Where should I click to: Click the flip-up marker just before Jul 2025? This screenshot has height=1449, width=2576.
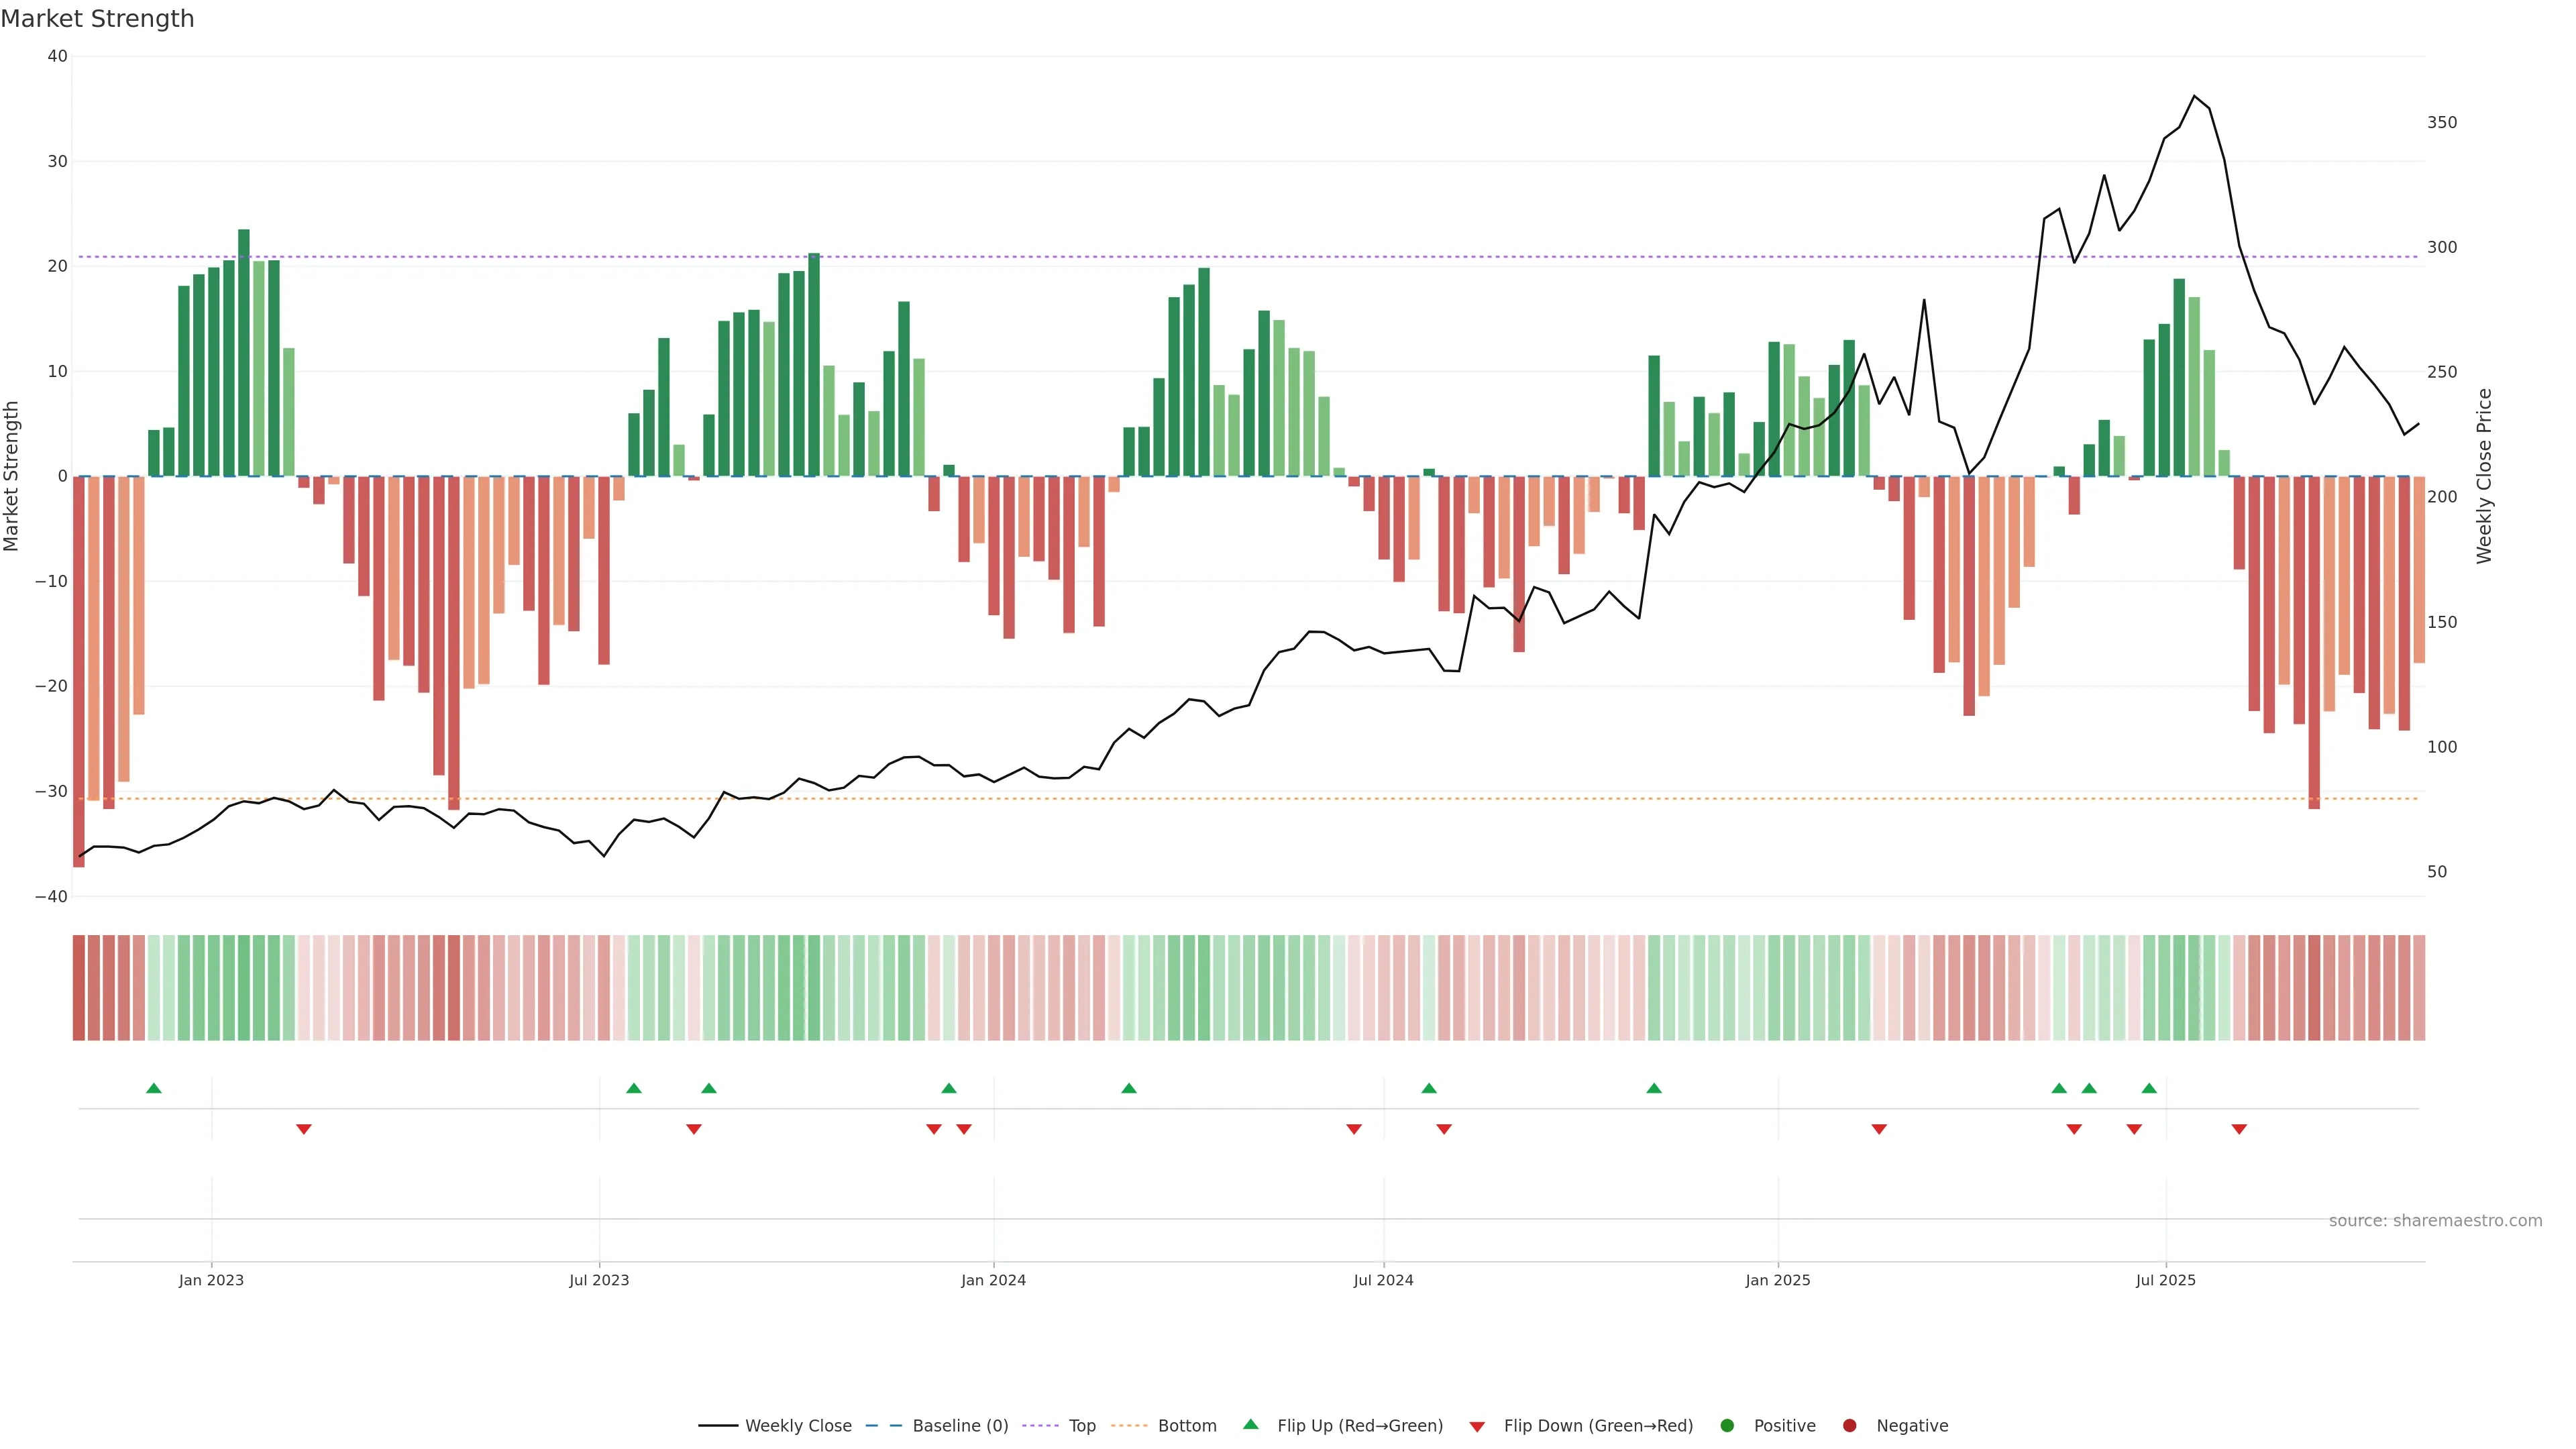coord(2149,1088)
